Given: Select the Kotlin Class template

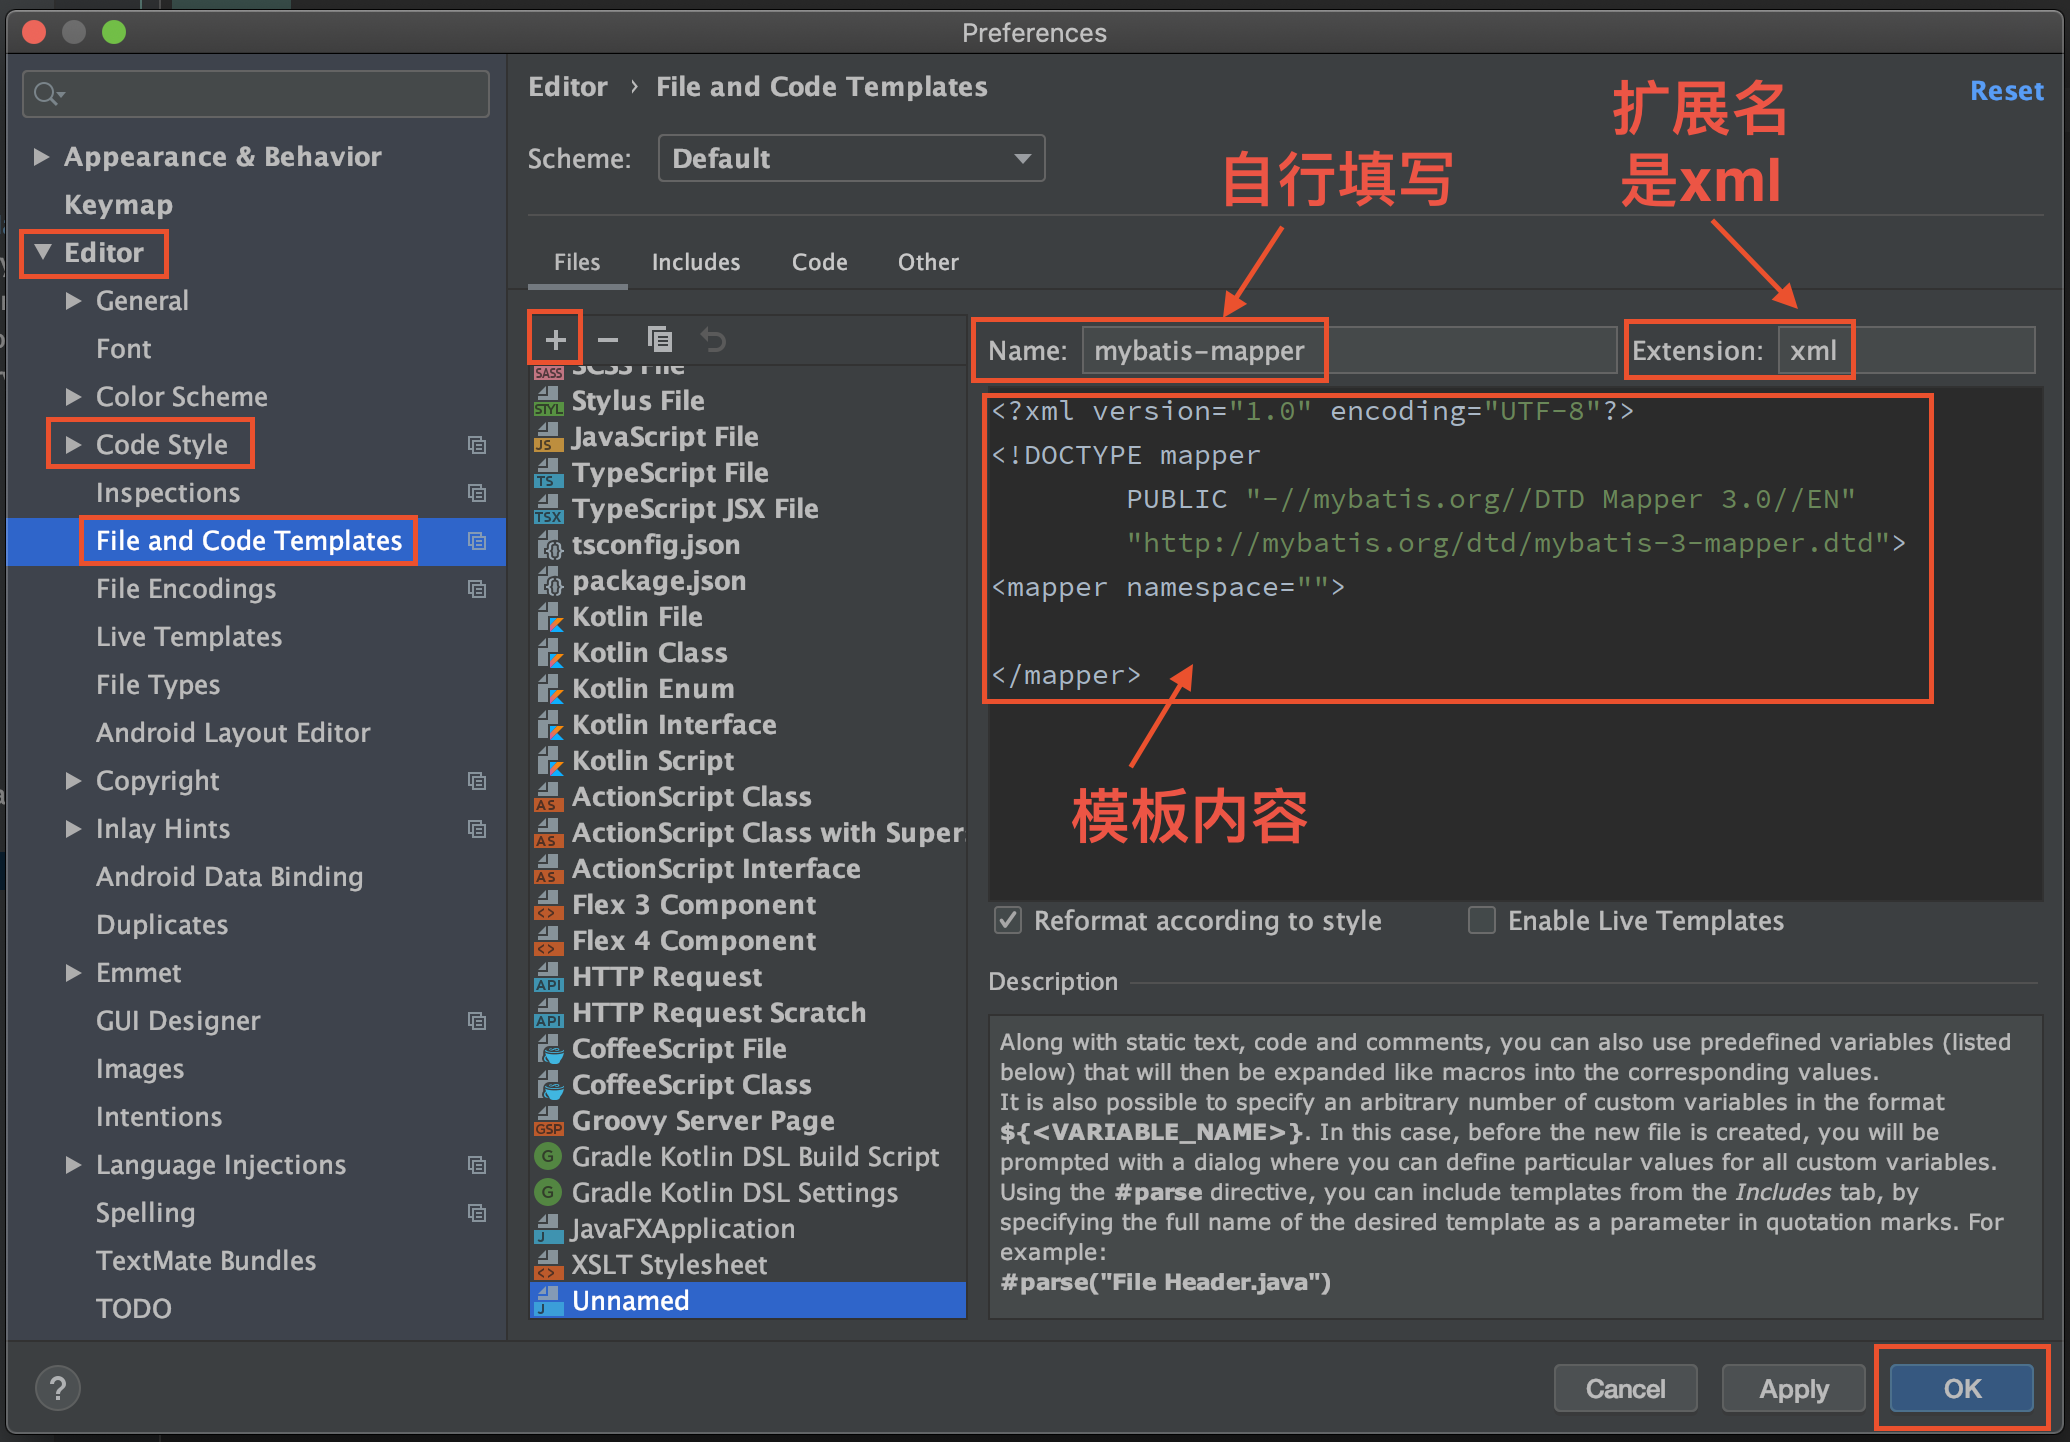Looking at the screenshot, I should pos(649,653).
